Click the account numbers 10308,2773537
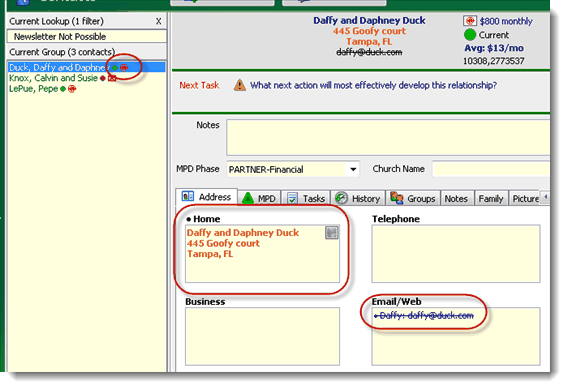The width and height of the screenshot is (567, 389). 494,61
